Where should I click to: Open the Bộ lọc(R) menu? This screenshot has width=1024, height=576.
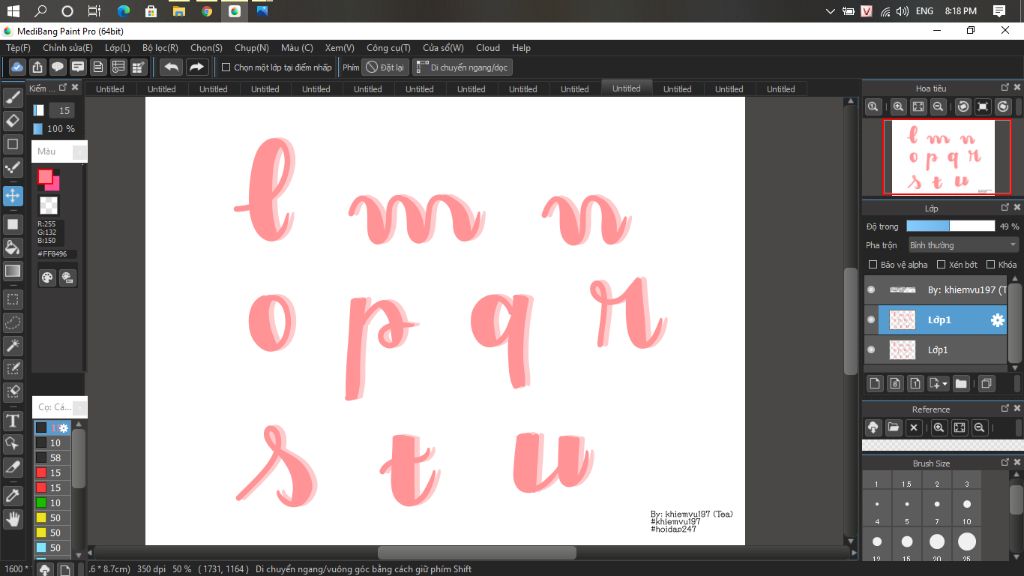pos(160,48)
